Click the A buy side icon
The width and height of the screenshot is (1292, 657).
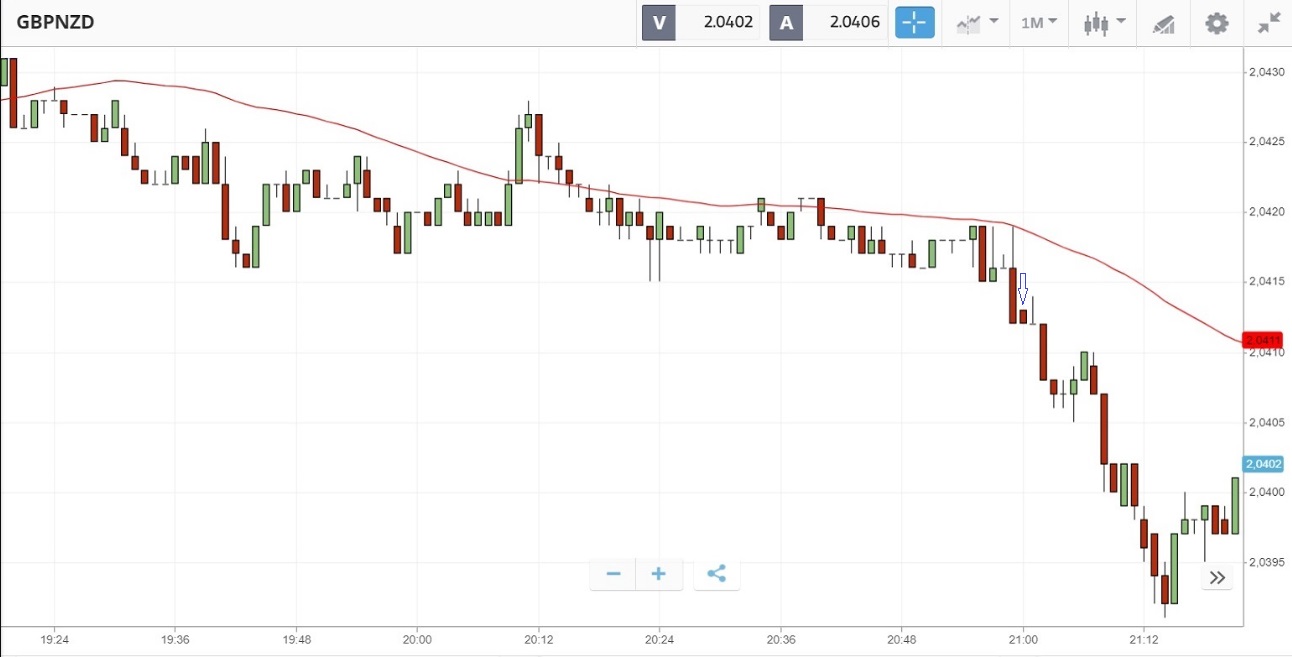tap(786, 23)
